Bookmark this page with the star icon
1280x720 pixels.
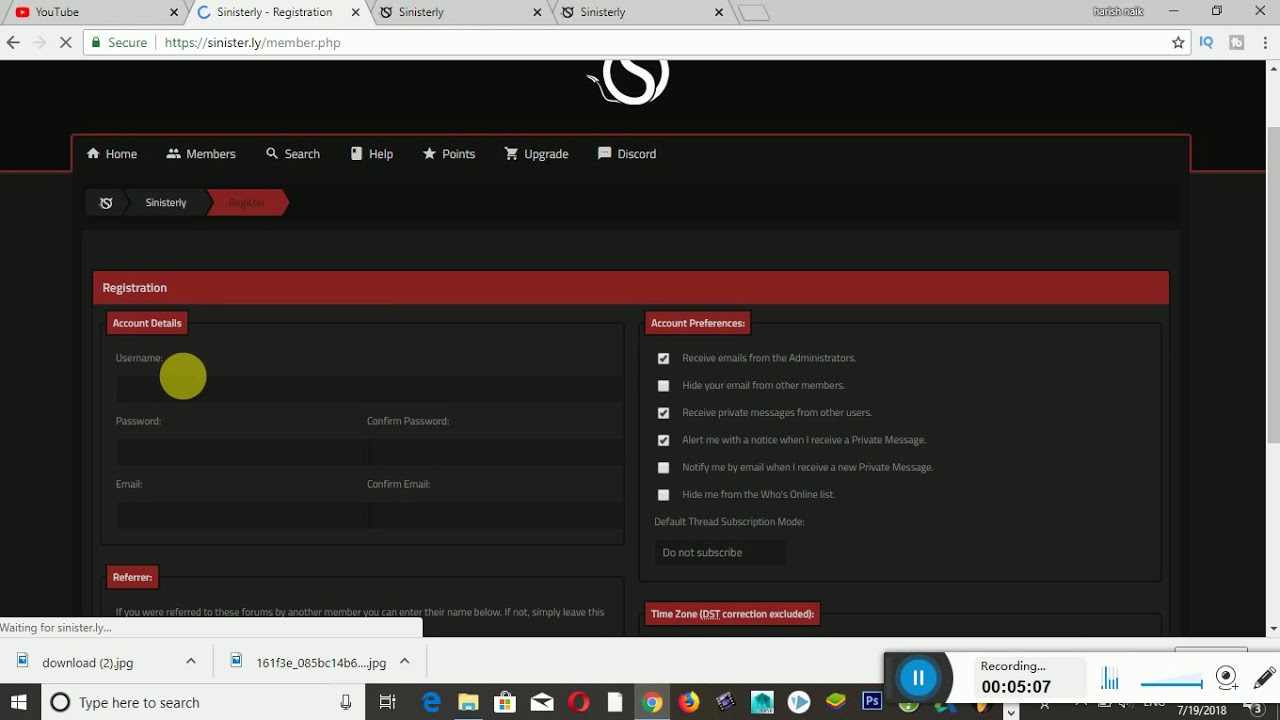[x=1178, y=43]
